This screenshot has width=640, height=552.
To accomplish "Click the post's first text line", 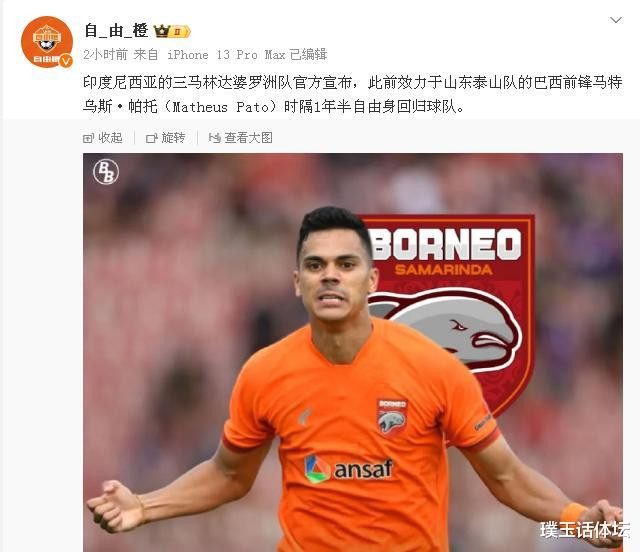I will [x=353, y=83].
